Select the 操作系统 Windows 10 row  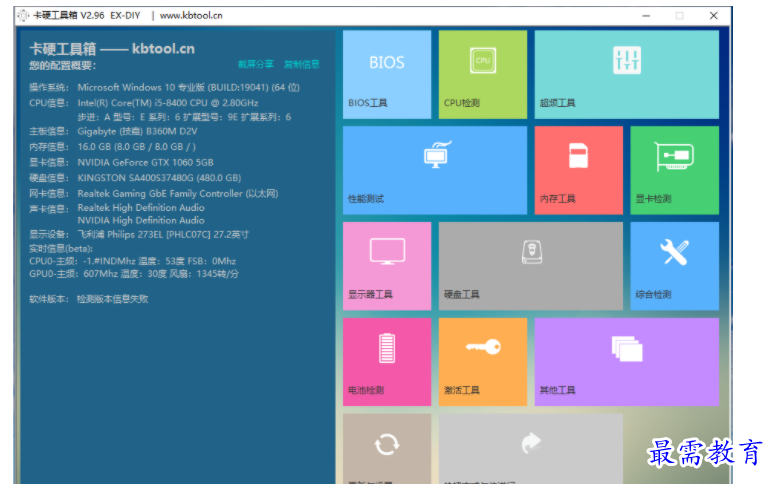click(x=164, y=88)
